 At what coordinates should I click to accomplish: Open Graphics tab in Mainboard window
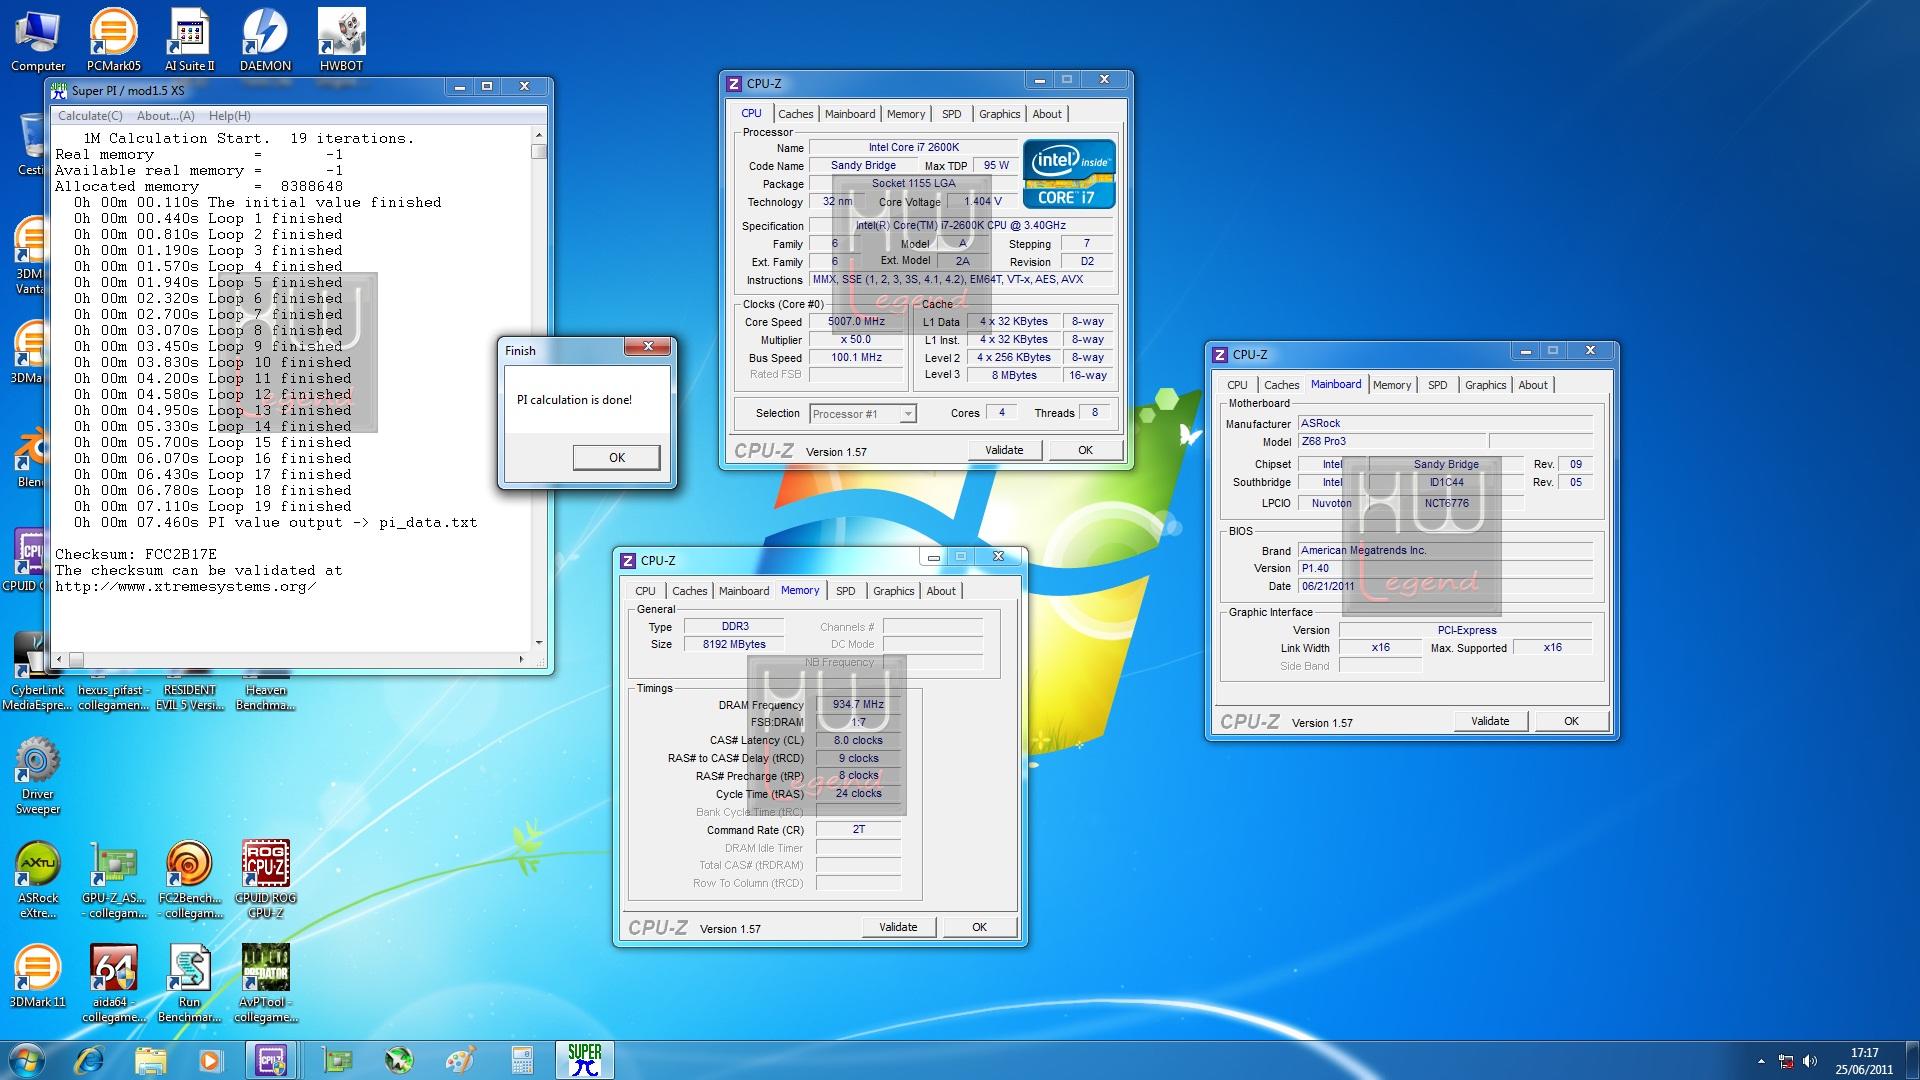pyautogui.click(x=1485, y=385)
